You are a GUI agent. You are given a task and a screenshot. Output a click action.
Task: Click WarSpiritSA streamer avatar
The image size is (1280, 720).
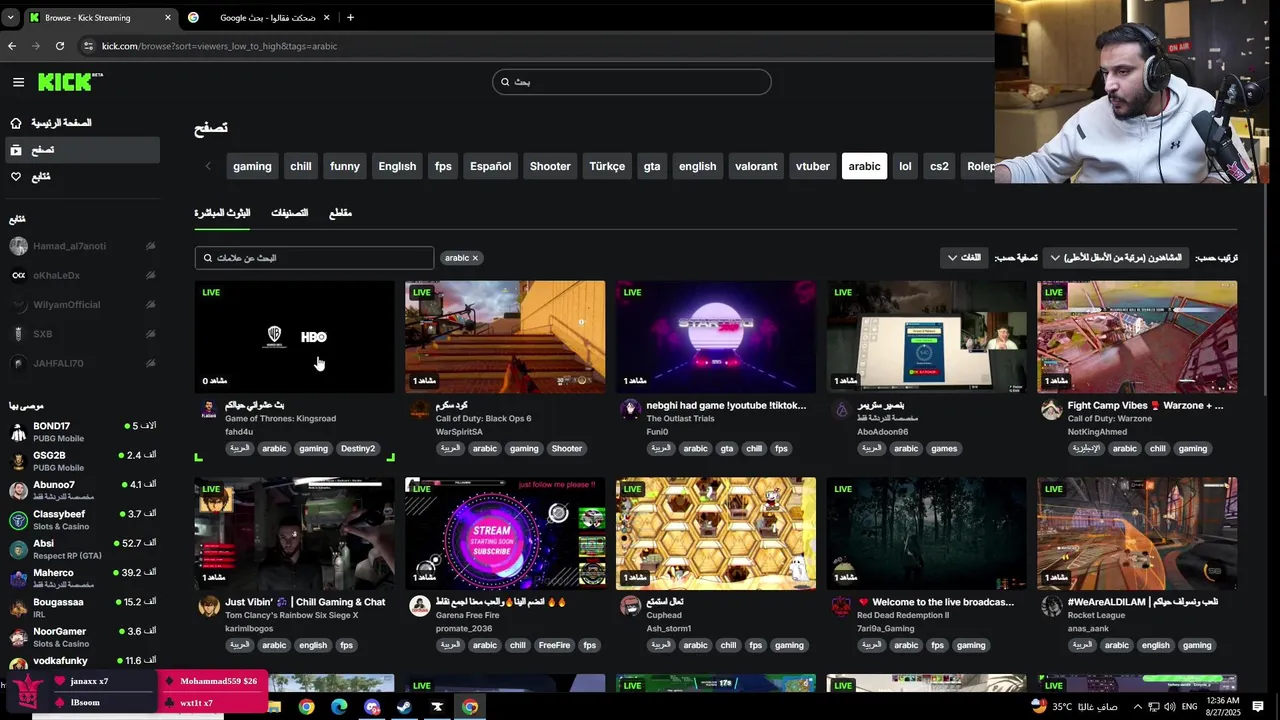[x=420, y=409]
